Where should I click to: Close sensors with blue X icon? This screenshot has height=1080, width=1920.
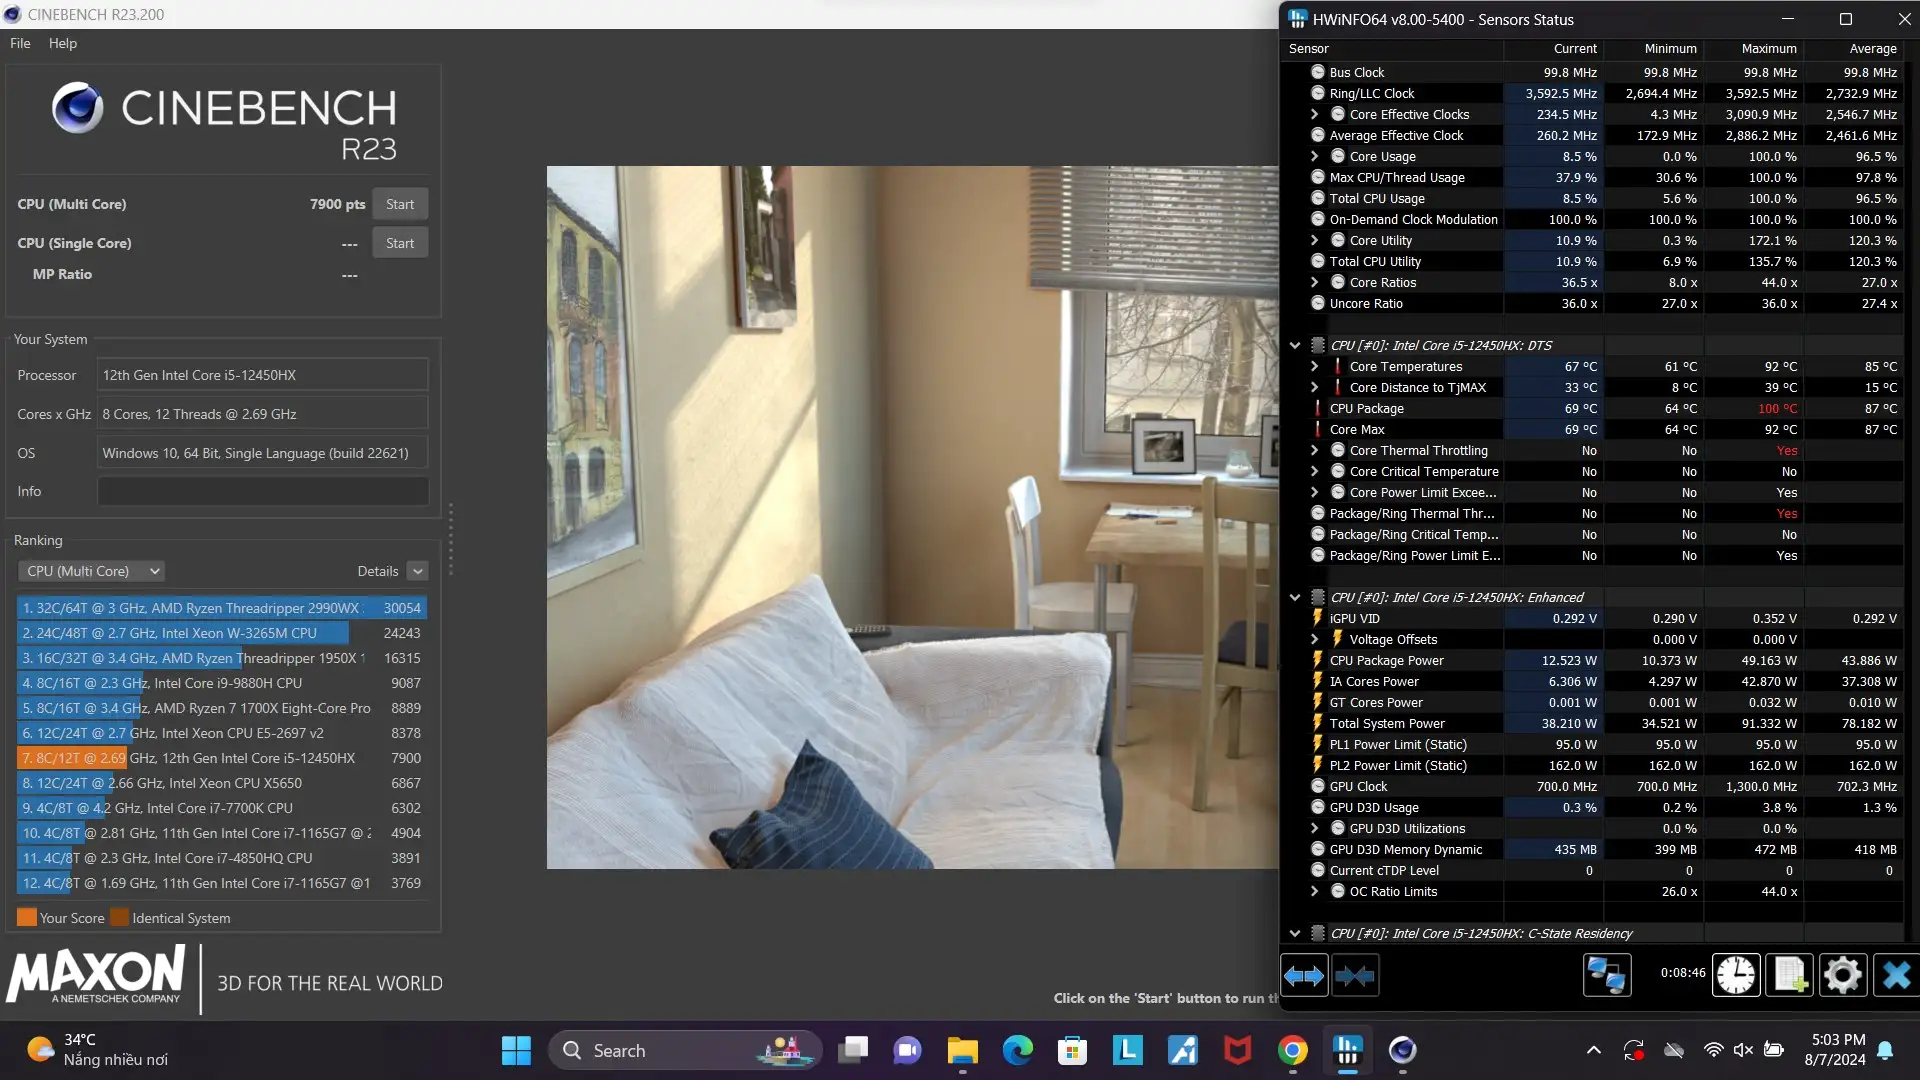[1895, 975]
